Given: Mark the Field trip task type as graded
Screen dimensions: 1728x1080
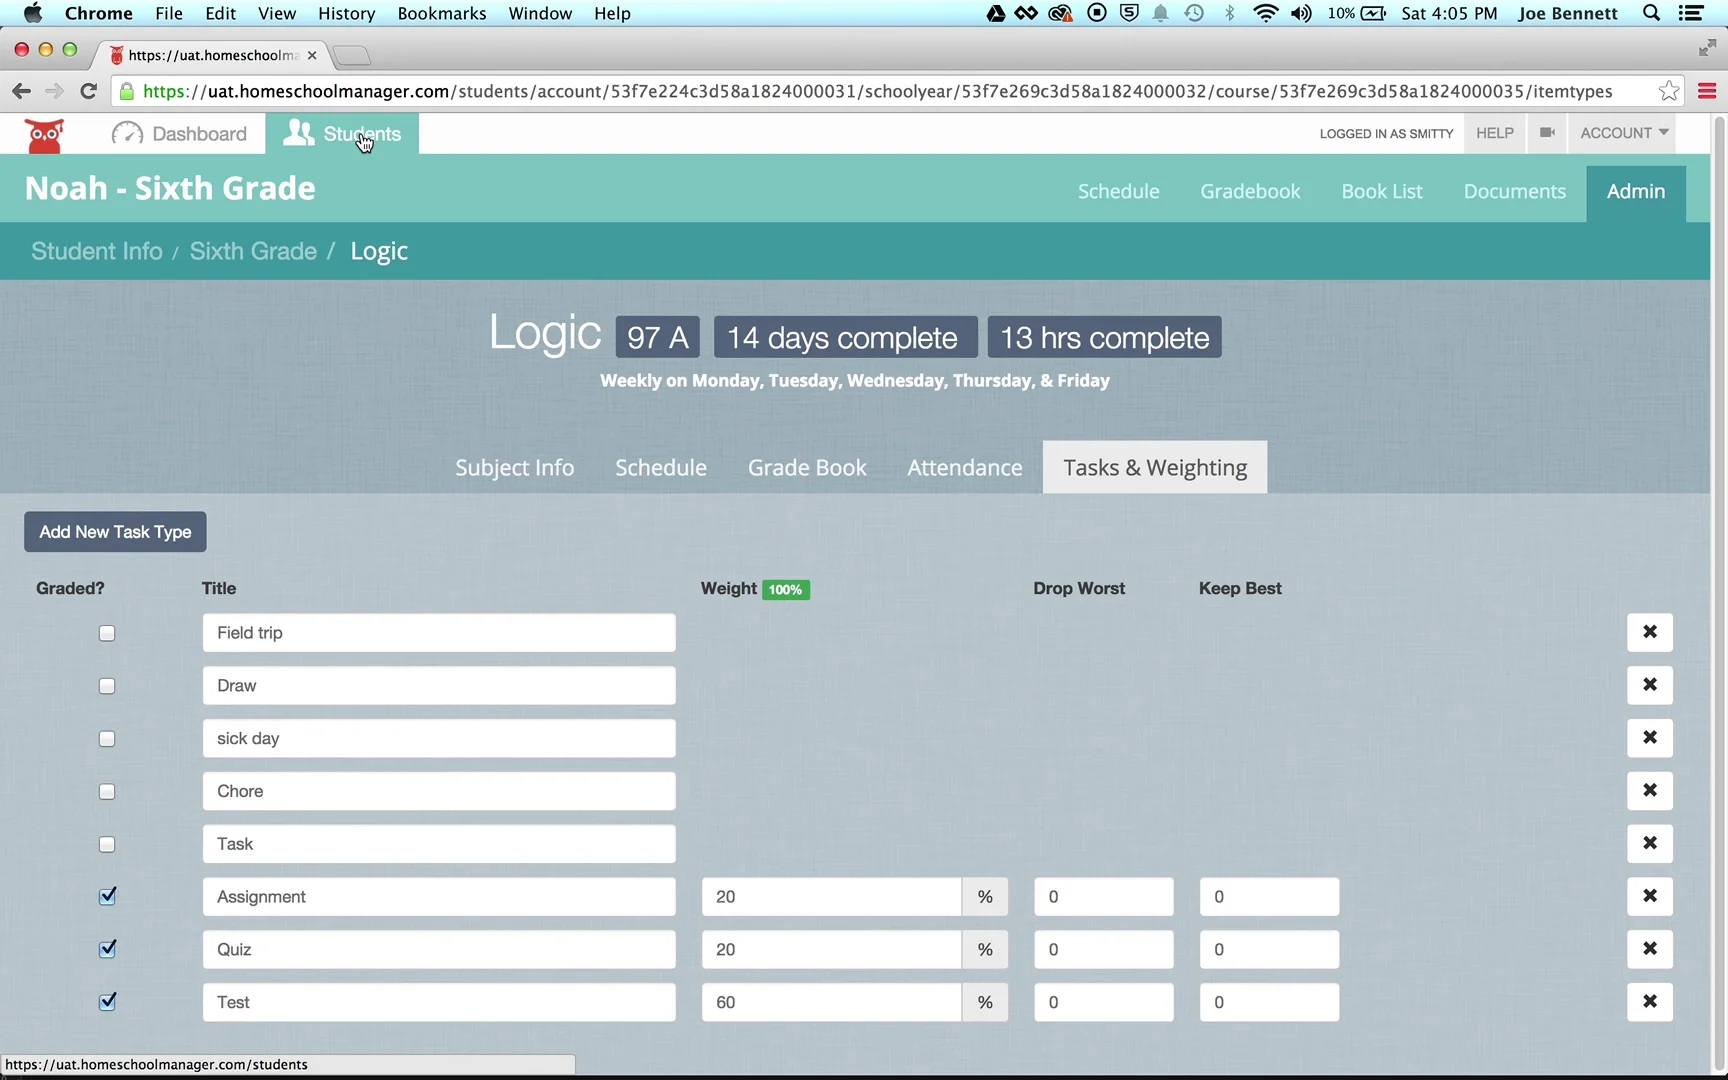Looking at the screenshot, I should click(107, 633).
